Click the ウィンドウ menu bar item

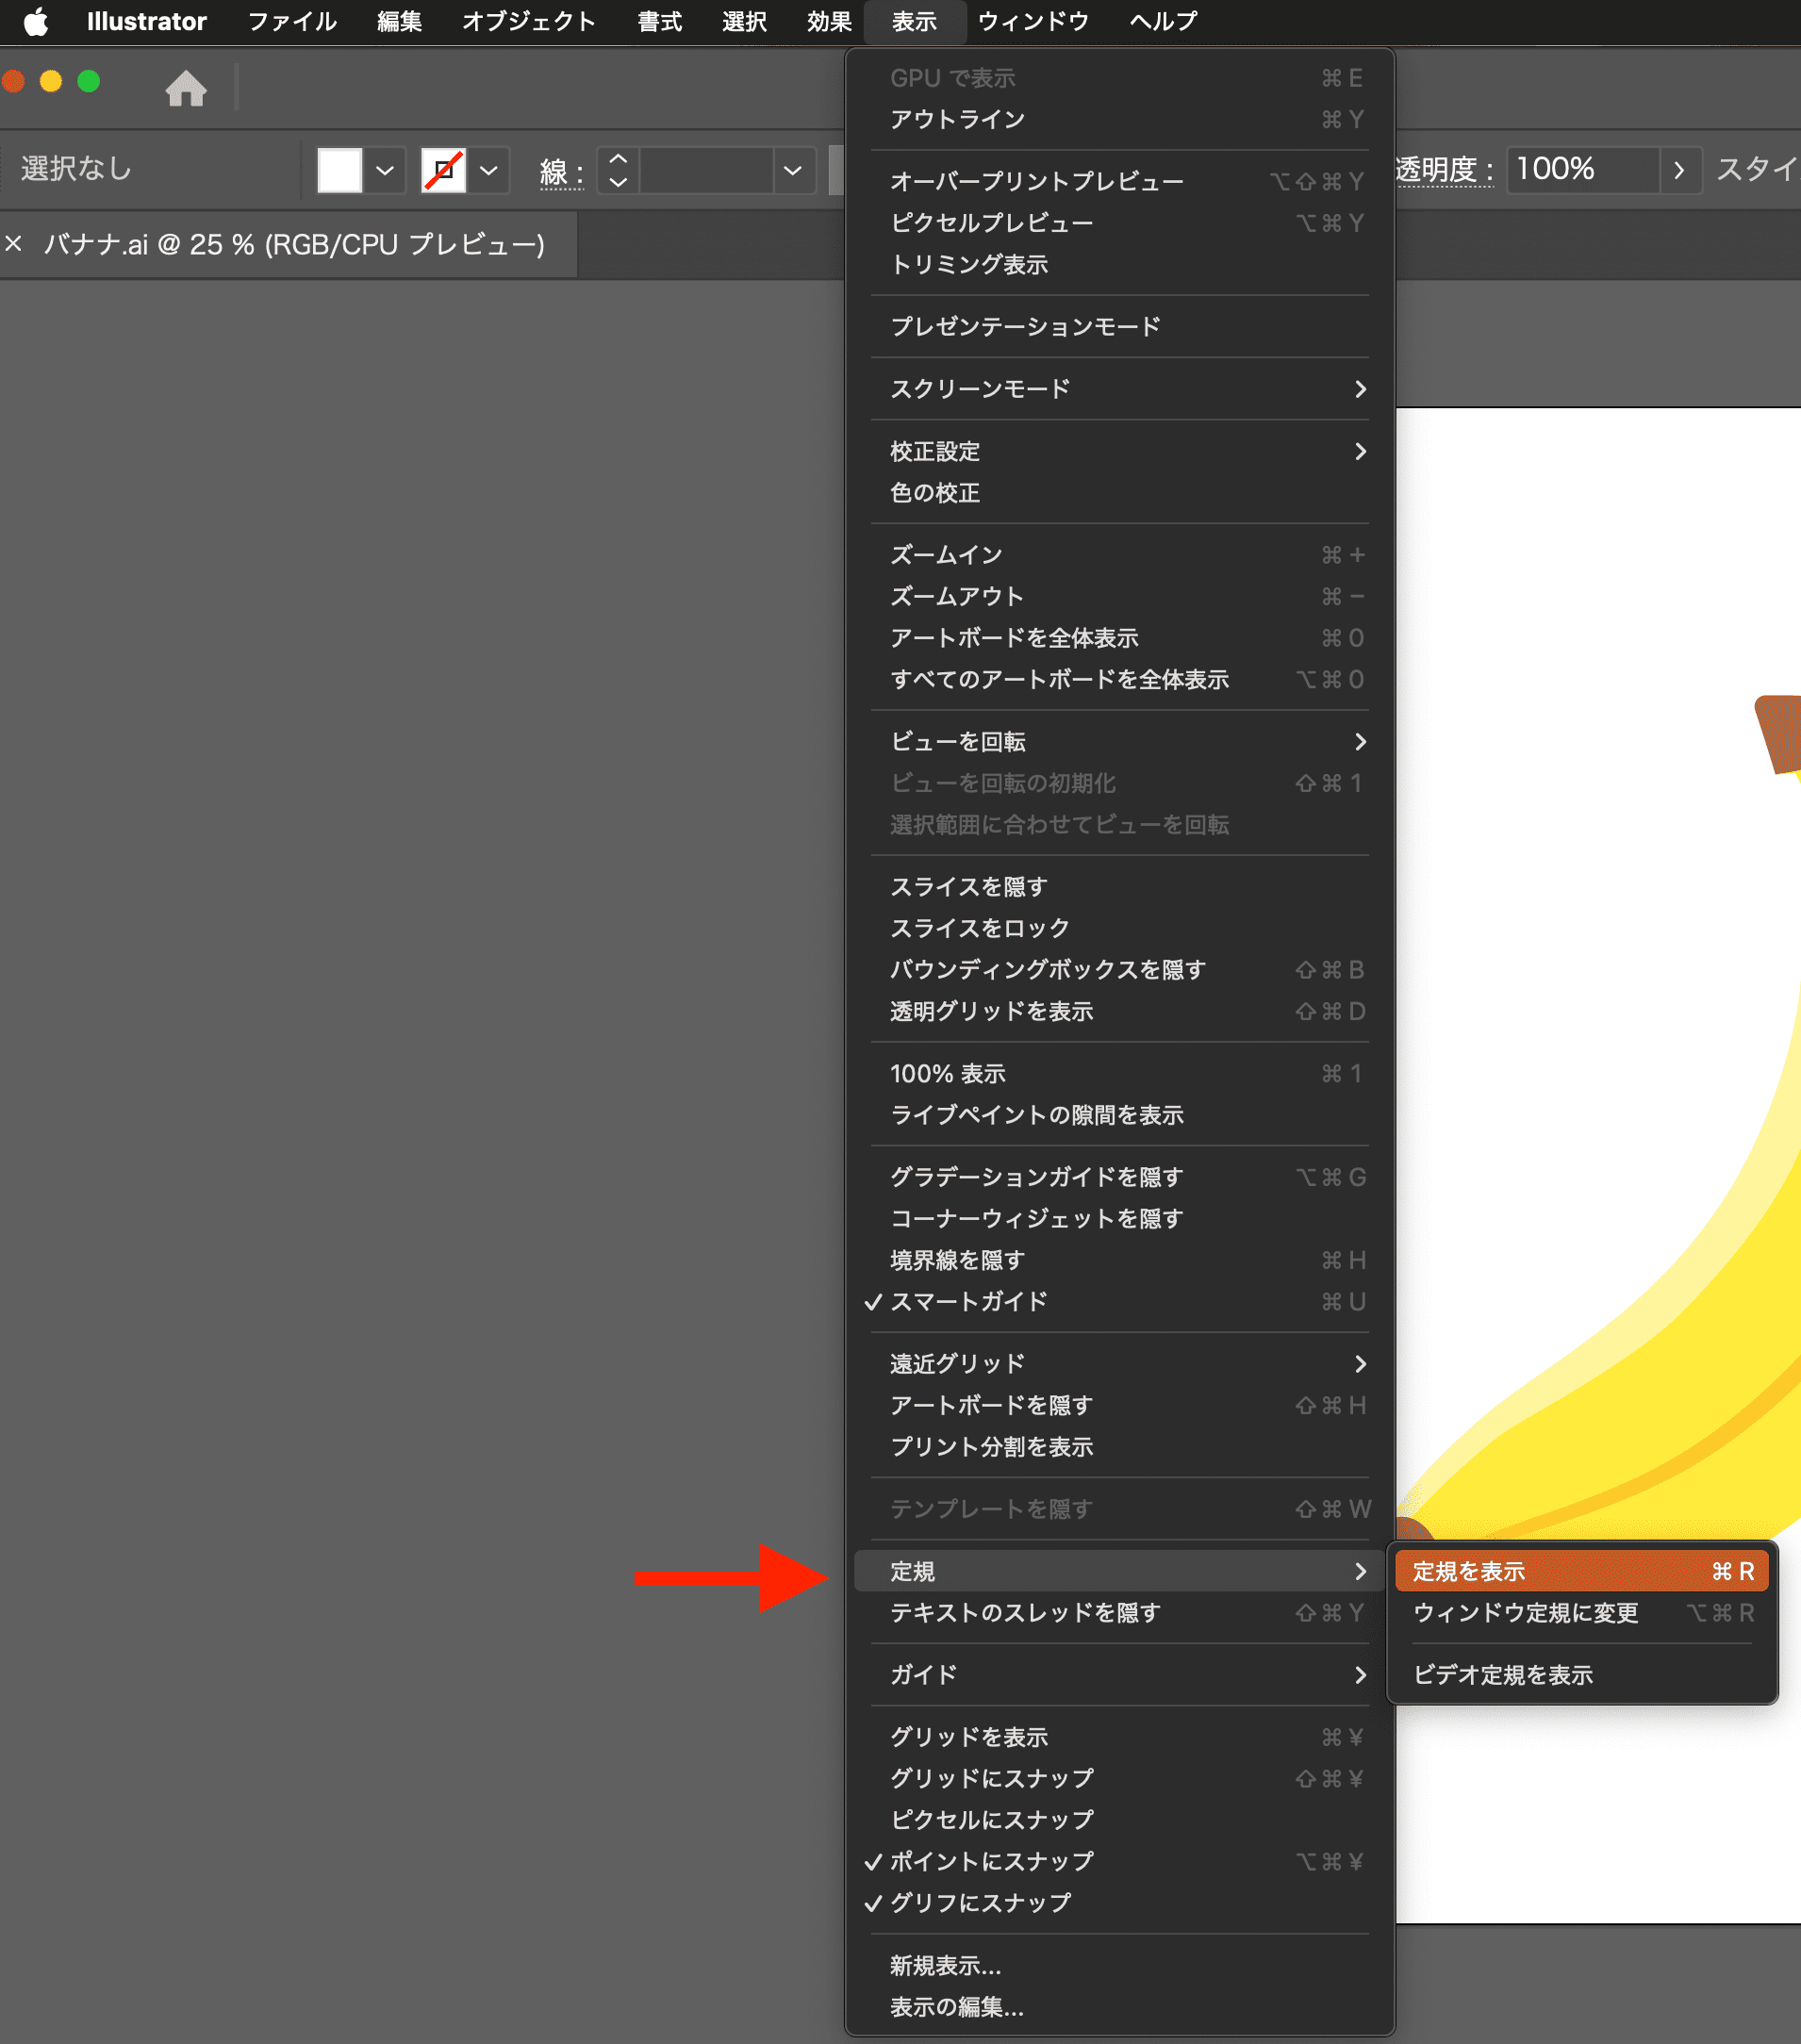tap(1033, 21)
